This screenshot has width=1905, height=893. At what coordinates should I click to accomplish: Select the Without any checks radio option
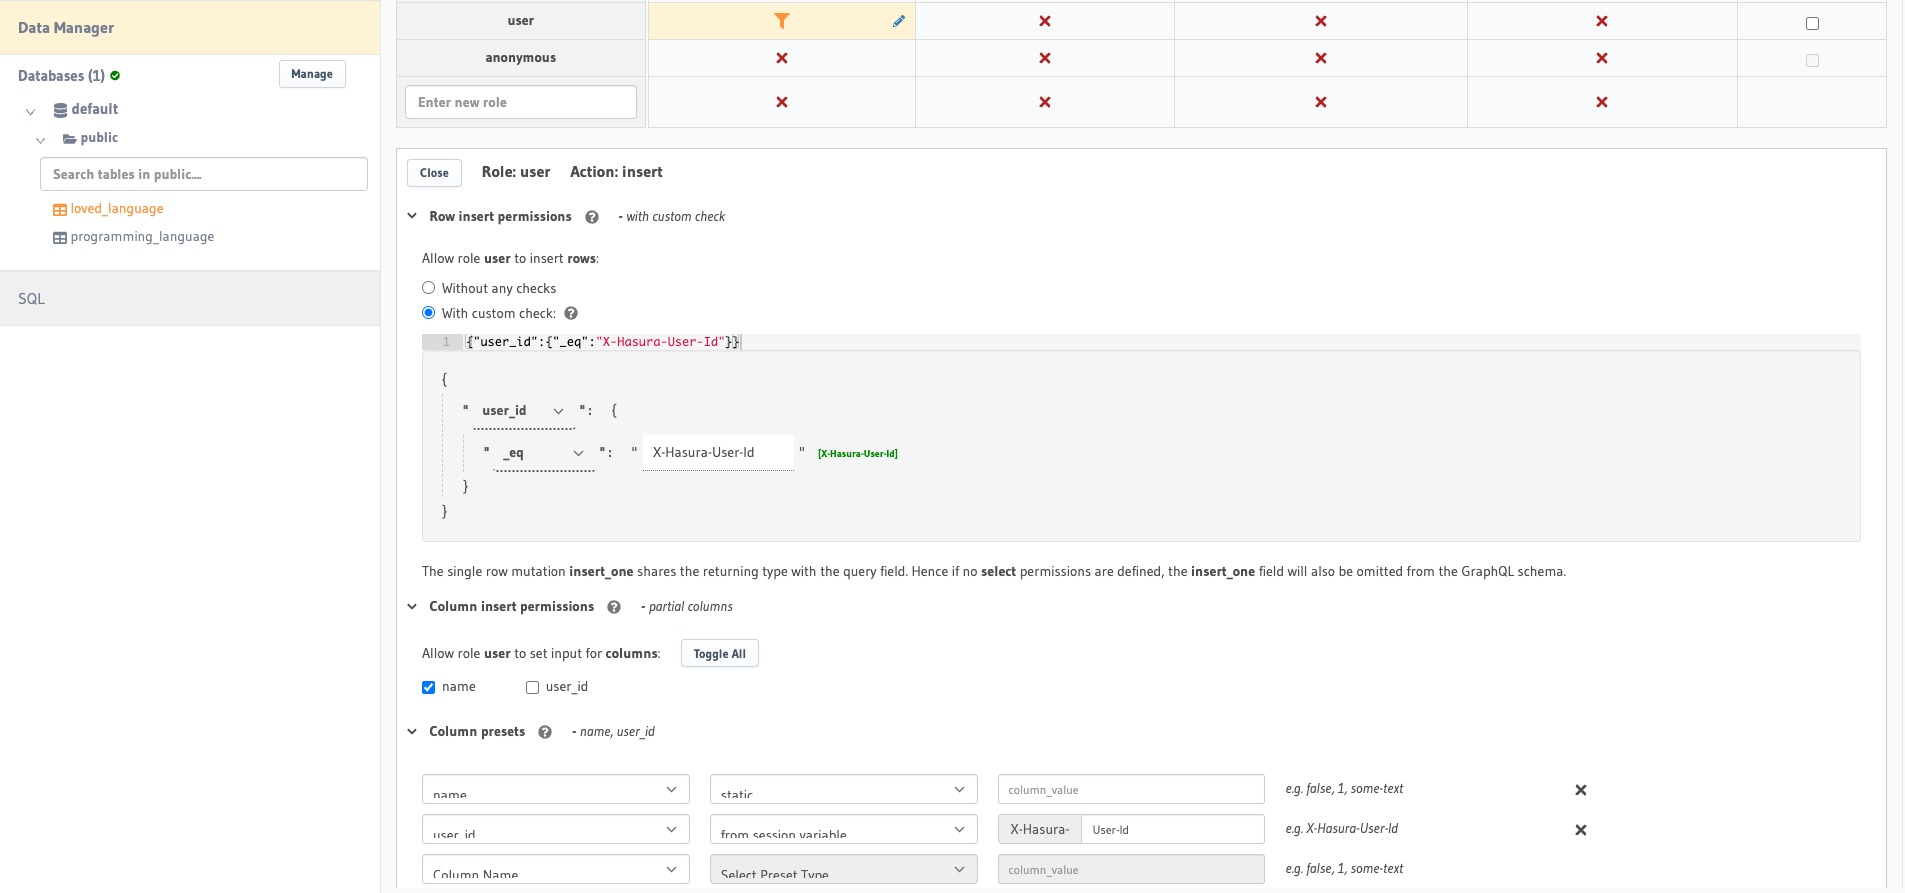[428, 287]
